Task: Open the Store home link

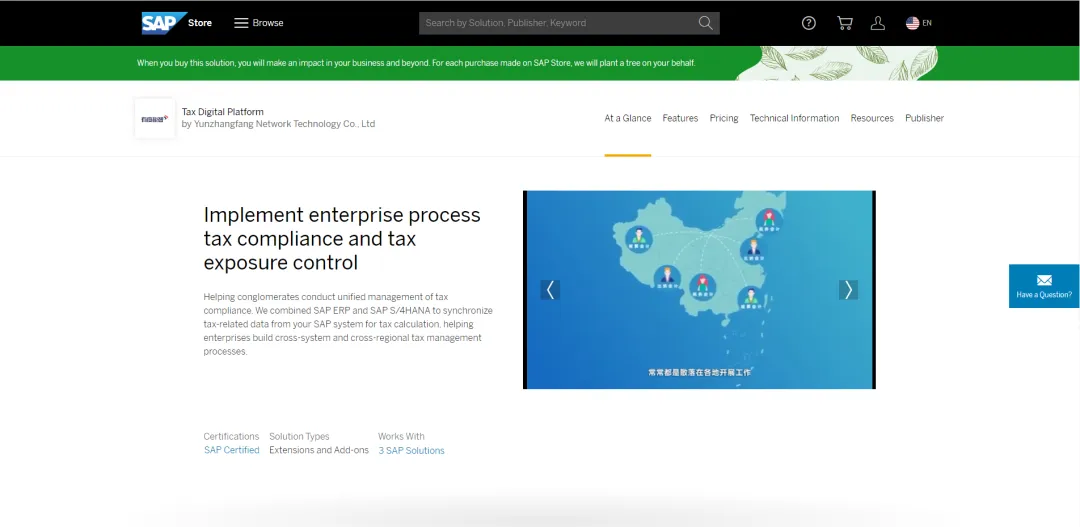Action: [200, 23]
